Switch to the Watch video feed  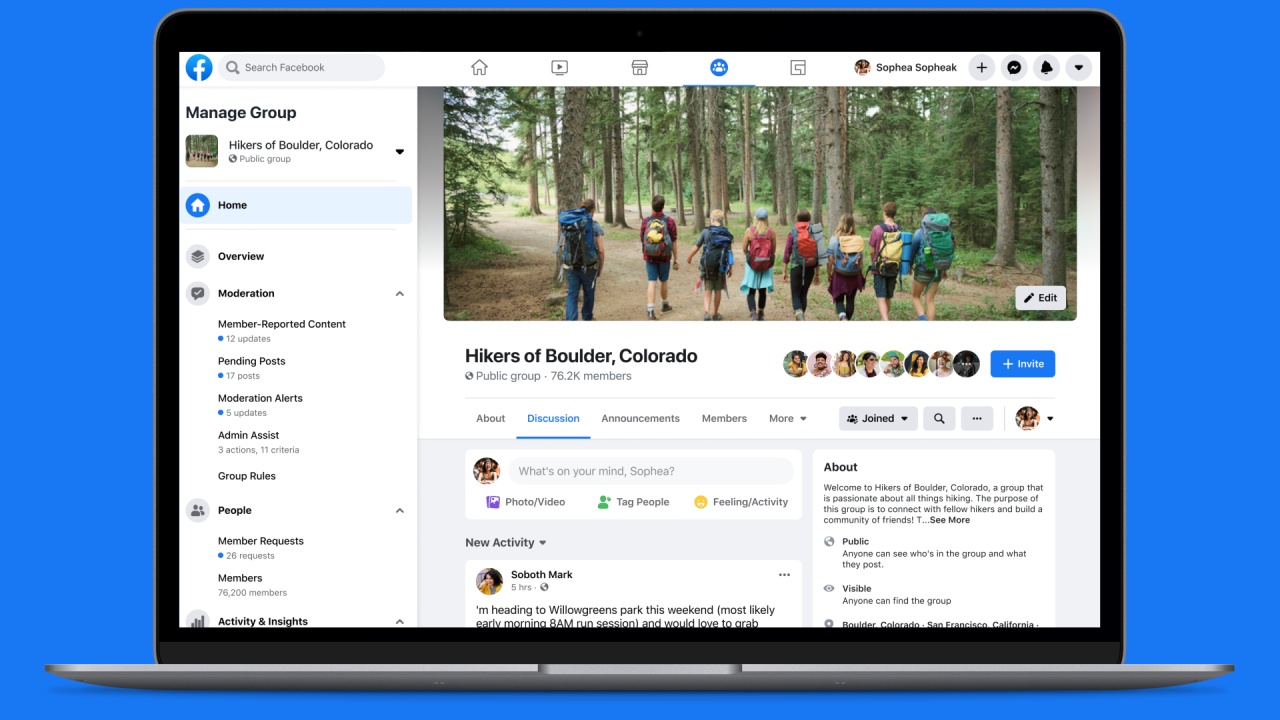pyautogui.click(x=559, y=67)
